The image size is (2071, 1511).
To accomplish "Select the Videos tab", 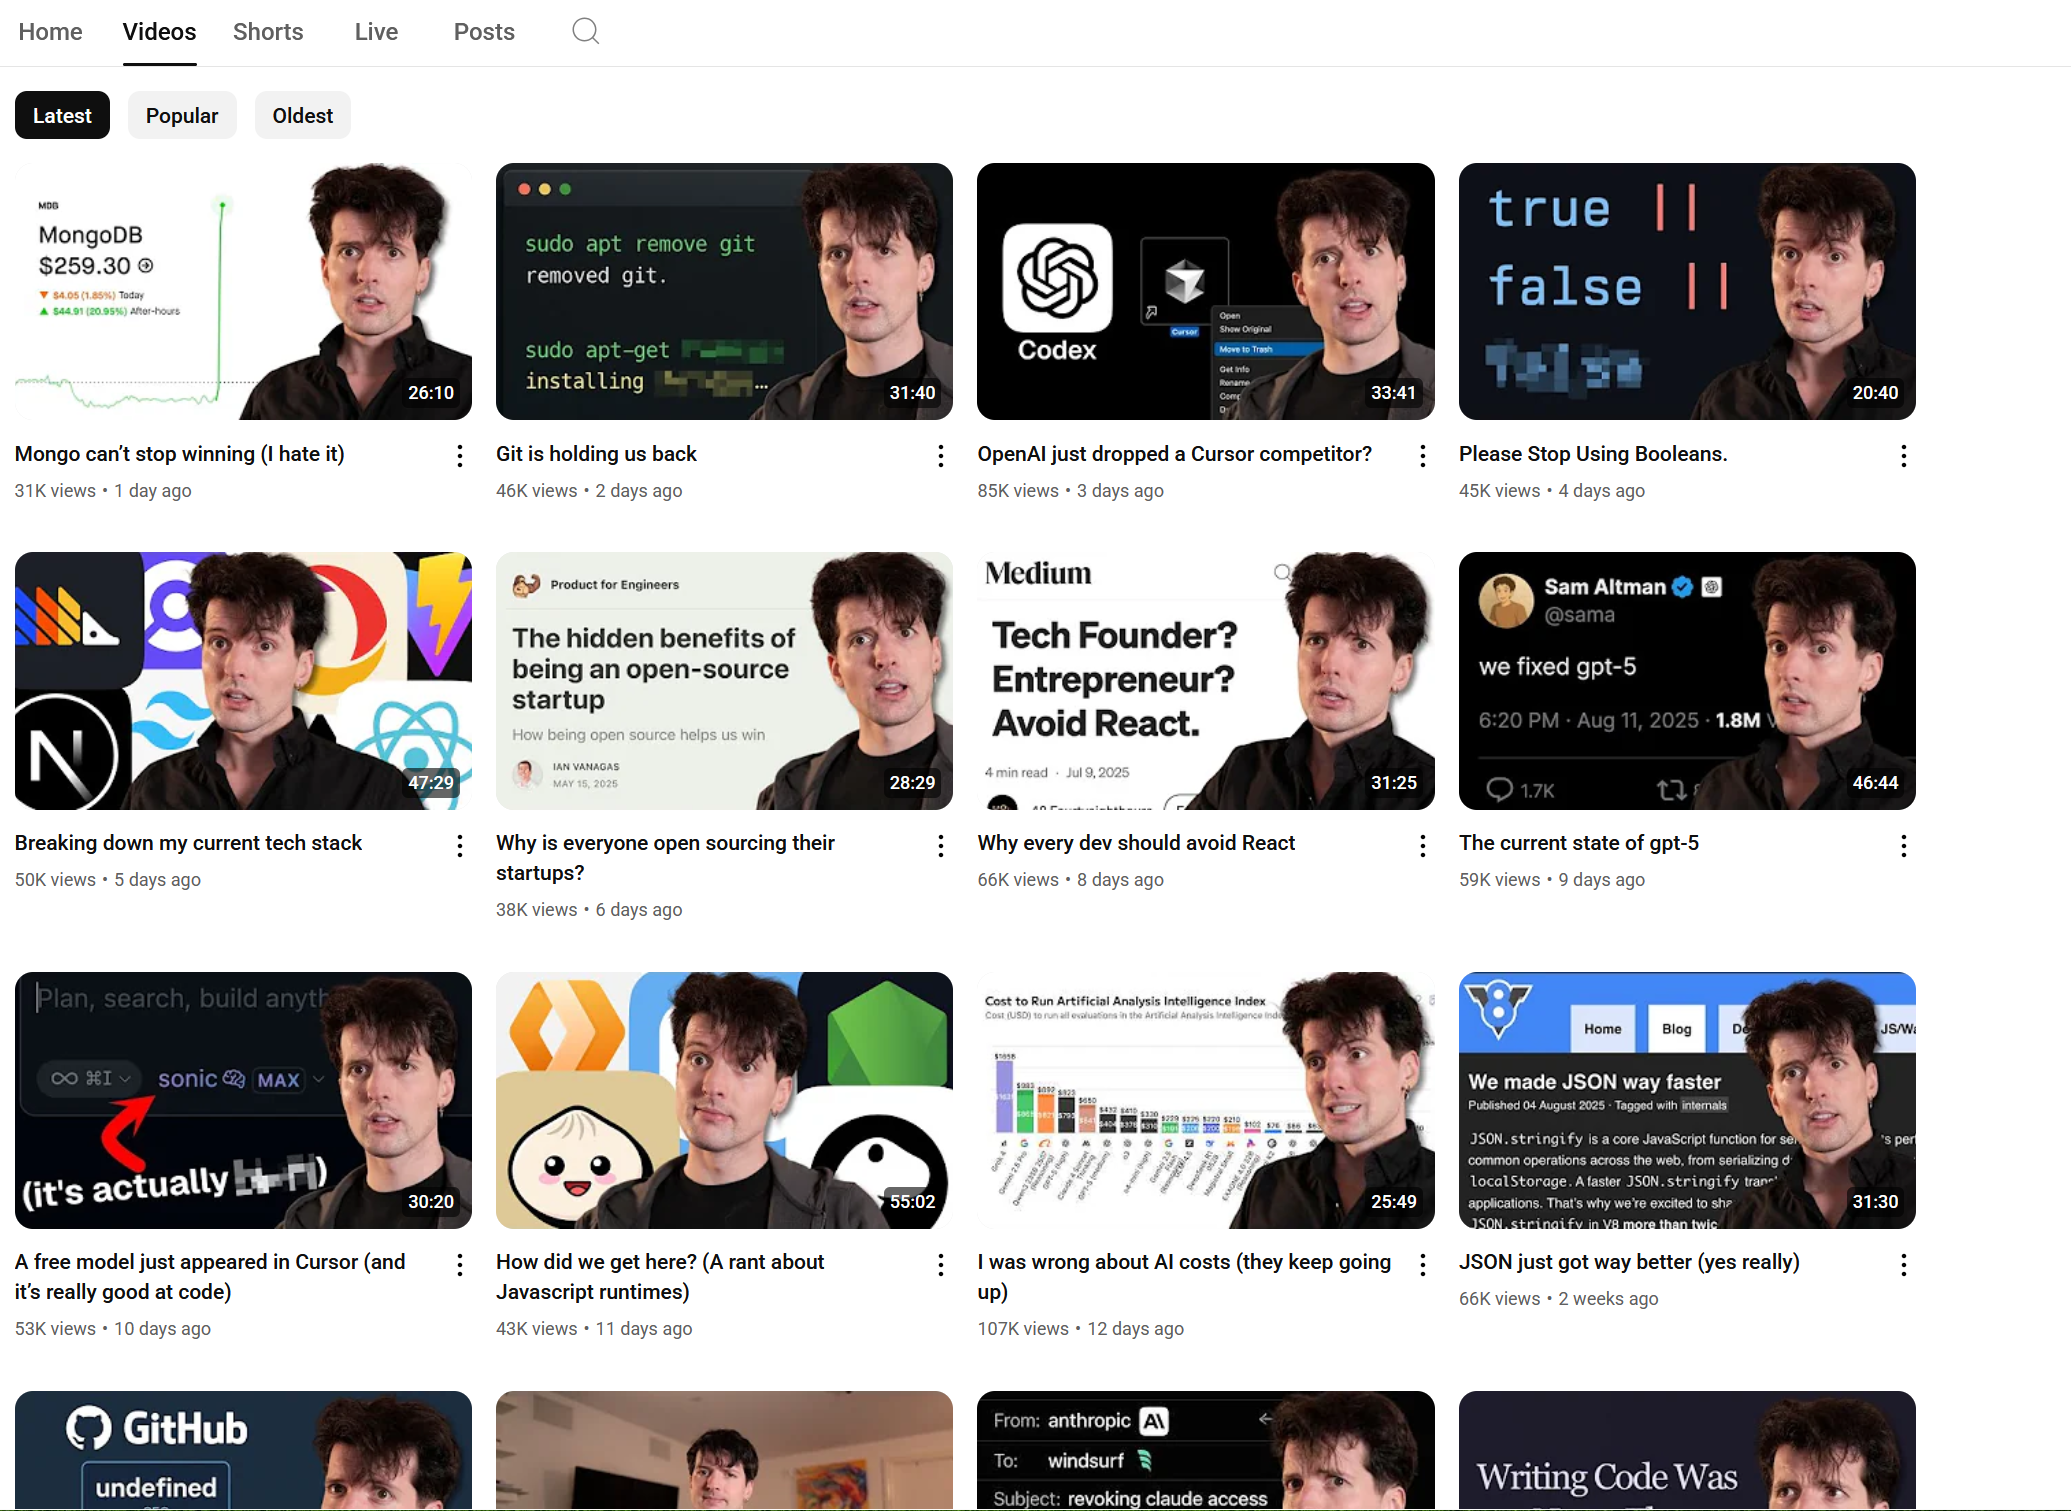I will pyautogui.click(x=159, y=32).
